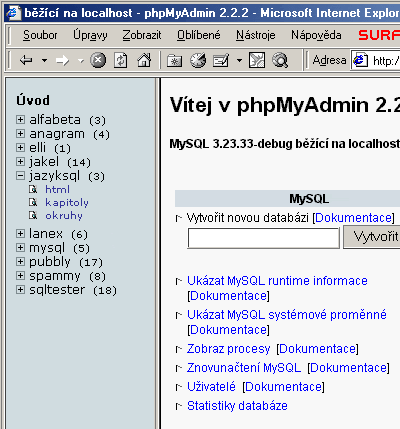The image size is (400, 429).
Task: Select the sqltester database name
Action: click(x=57, y=289)
